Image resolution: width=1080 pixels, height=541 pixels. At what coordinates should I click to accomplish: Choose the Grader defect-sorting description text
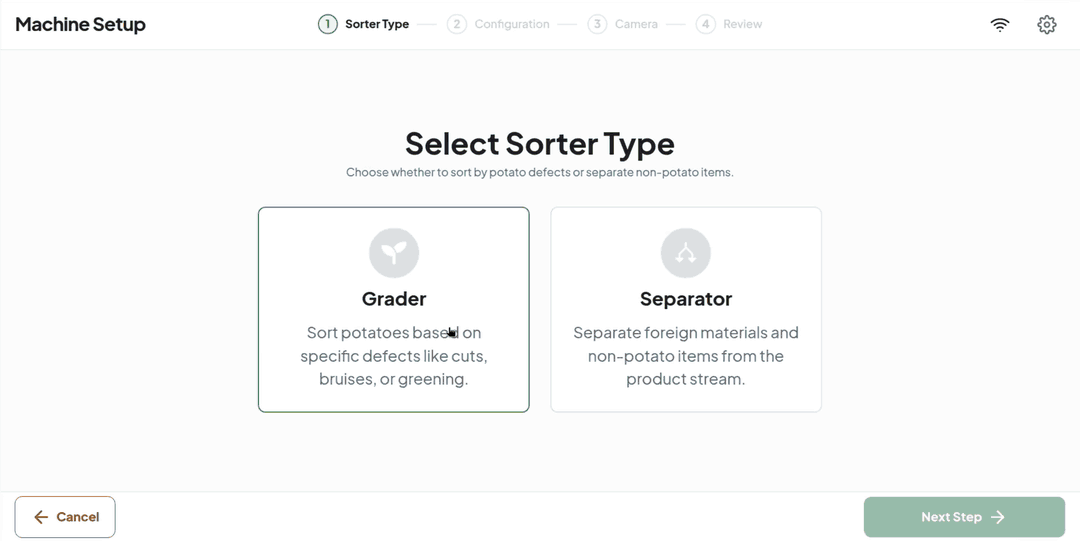pos(394,356)
